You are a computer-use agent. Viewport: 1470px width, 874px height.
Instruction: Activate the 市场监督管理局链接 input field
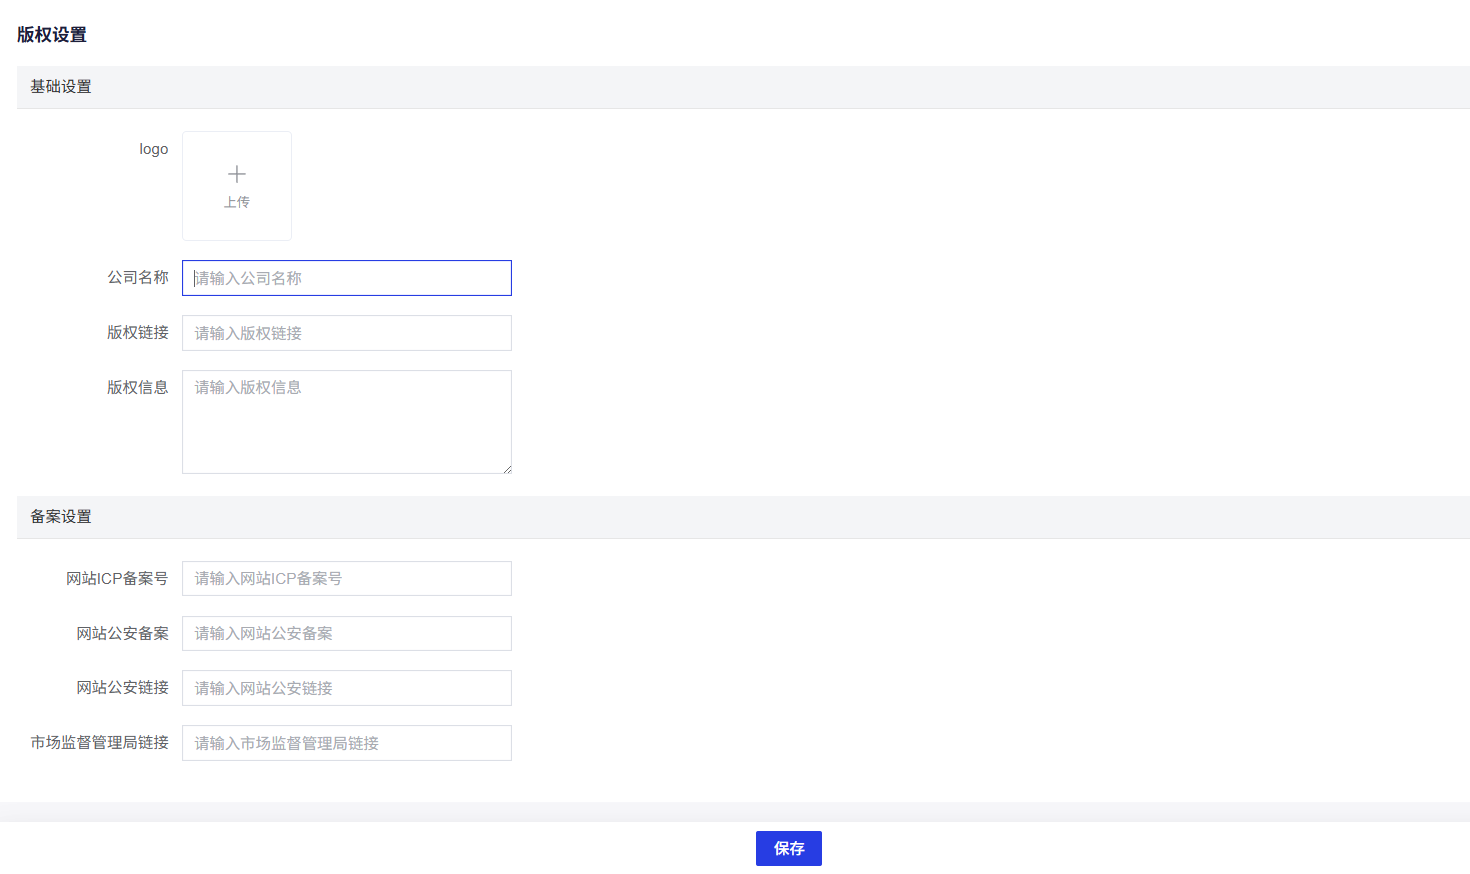coord(347,743)
